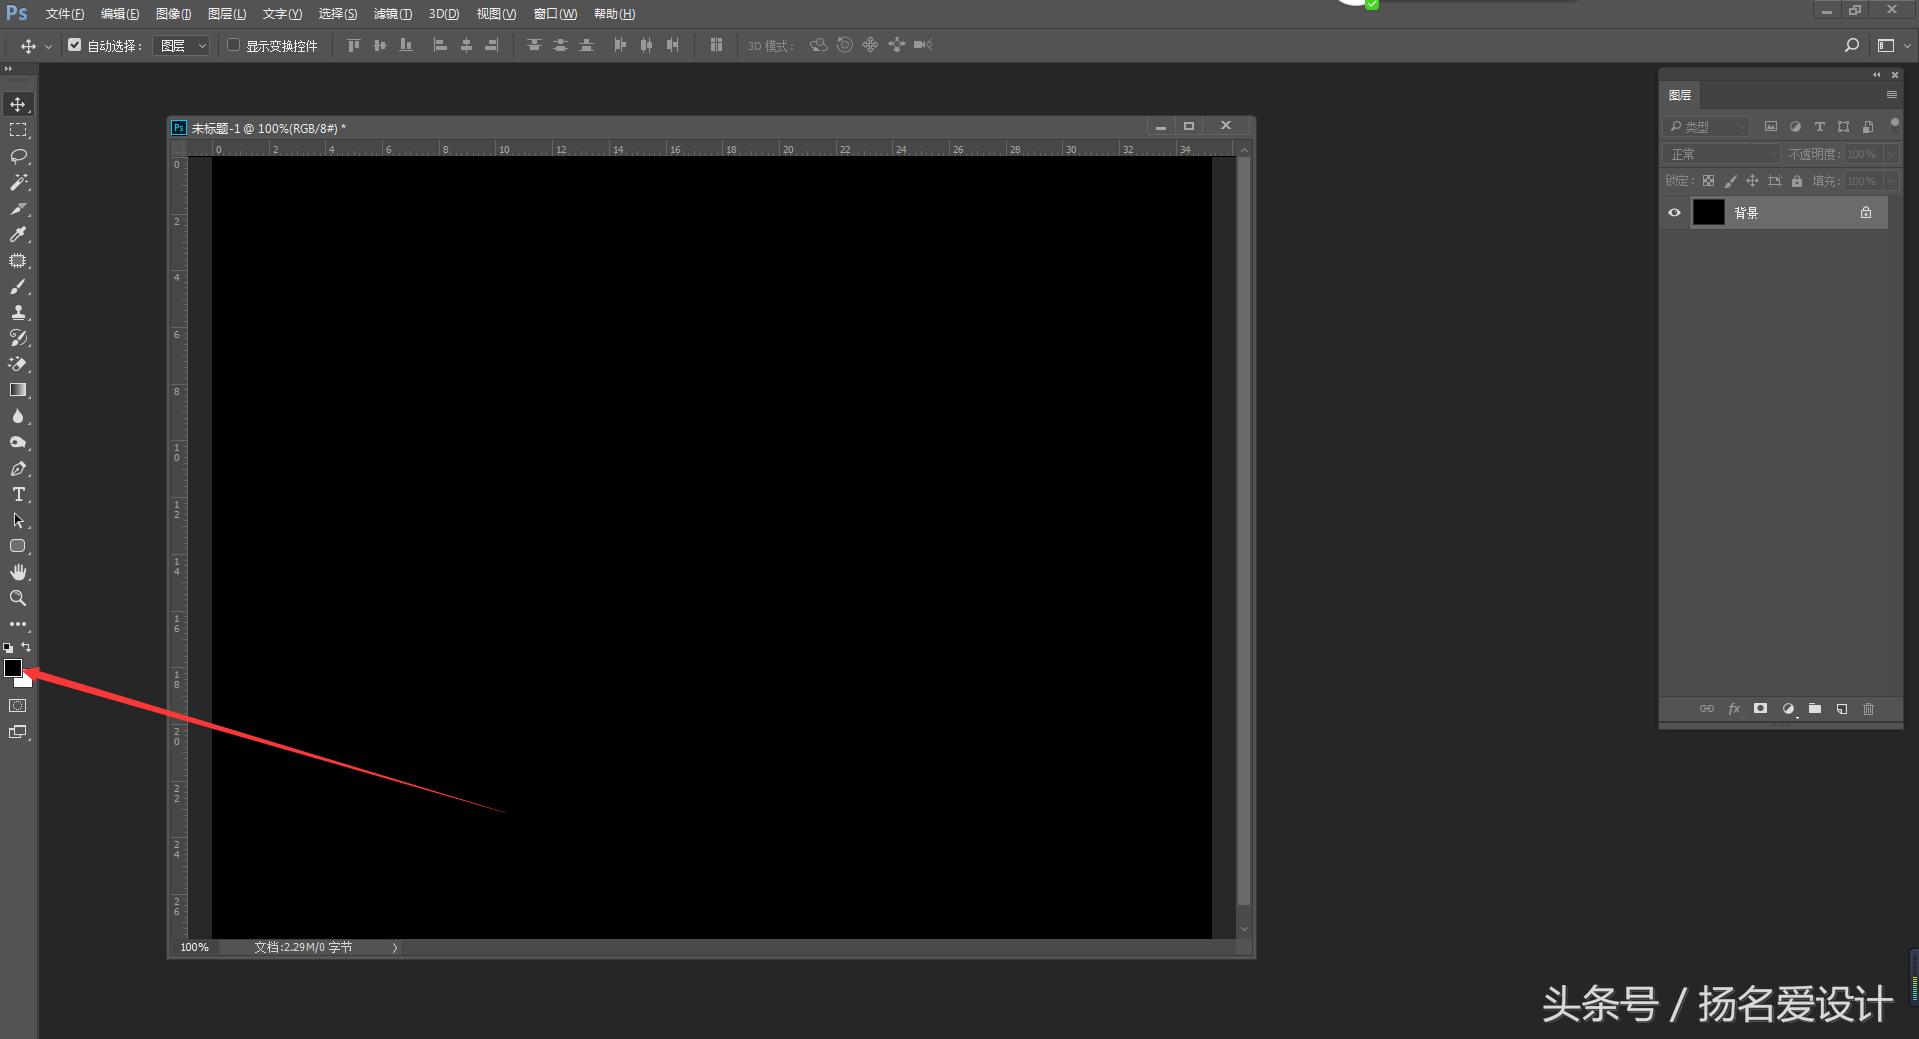Open the Layers panel flyout menu

click(1892, 95)
